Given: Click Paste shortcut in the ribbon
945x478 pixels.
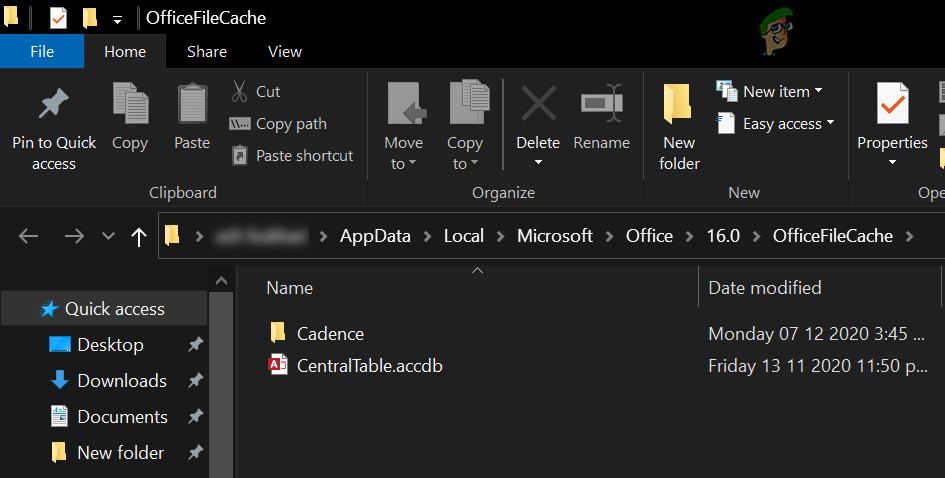Looking at the screenshot, I should point(292,156).
